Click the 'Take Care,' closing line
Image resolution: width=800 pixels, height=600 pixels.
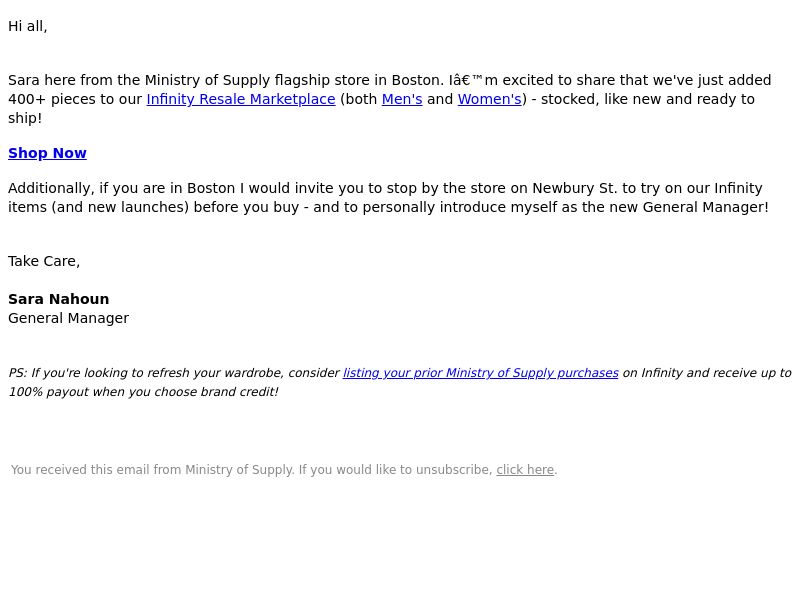point(44,261)
